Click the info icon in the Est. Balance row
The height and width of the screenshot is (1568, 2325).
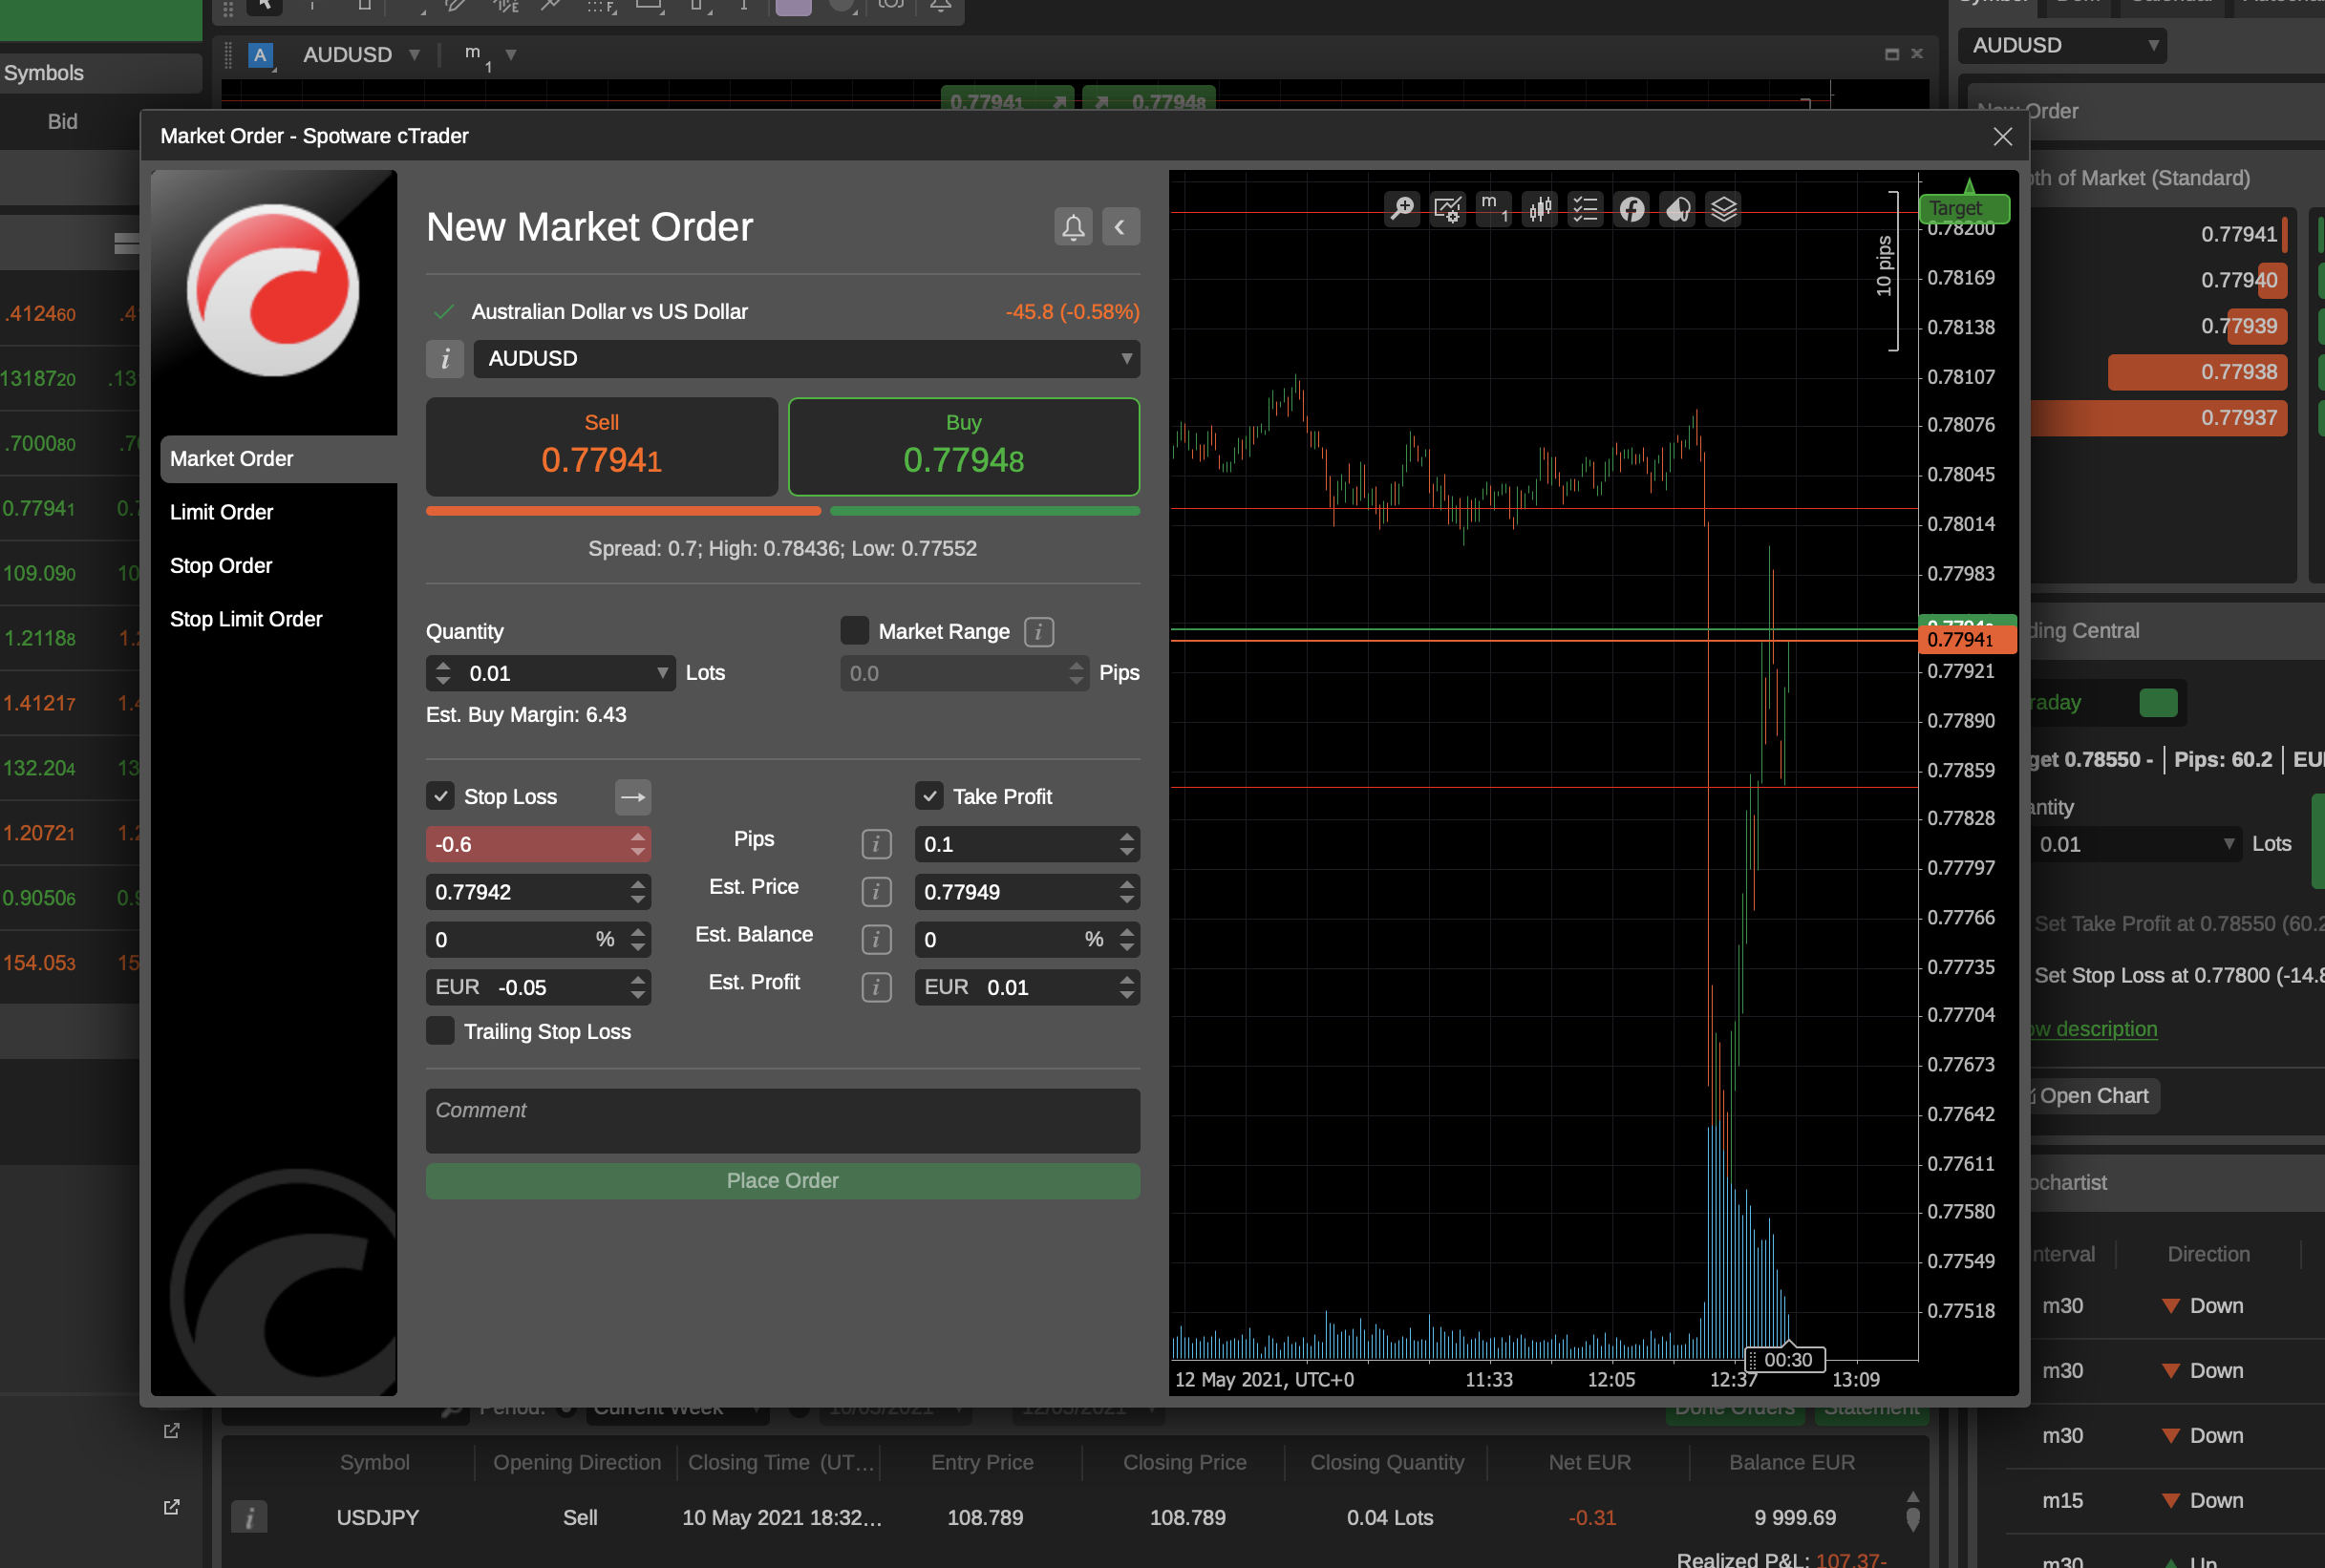coord(877,940)
